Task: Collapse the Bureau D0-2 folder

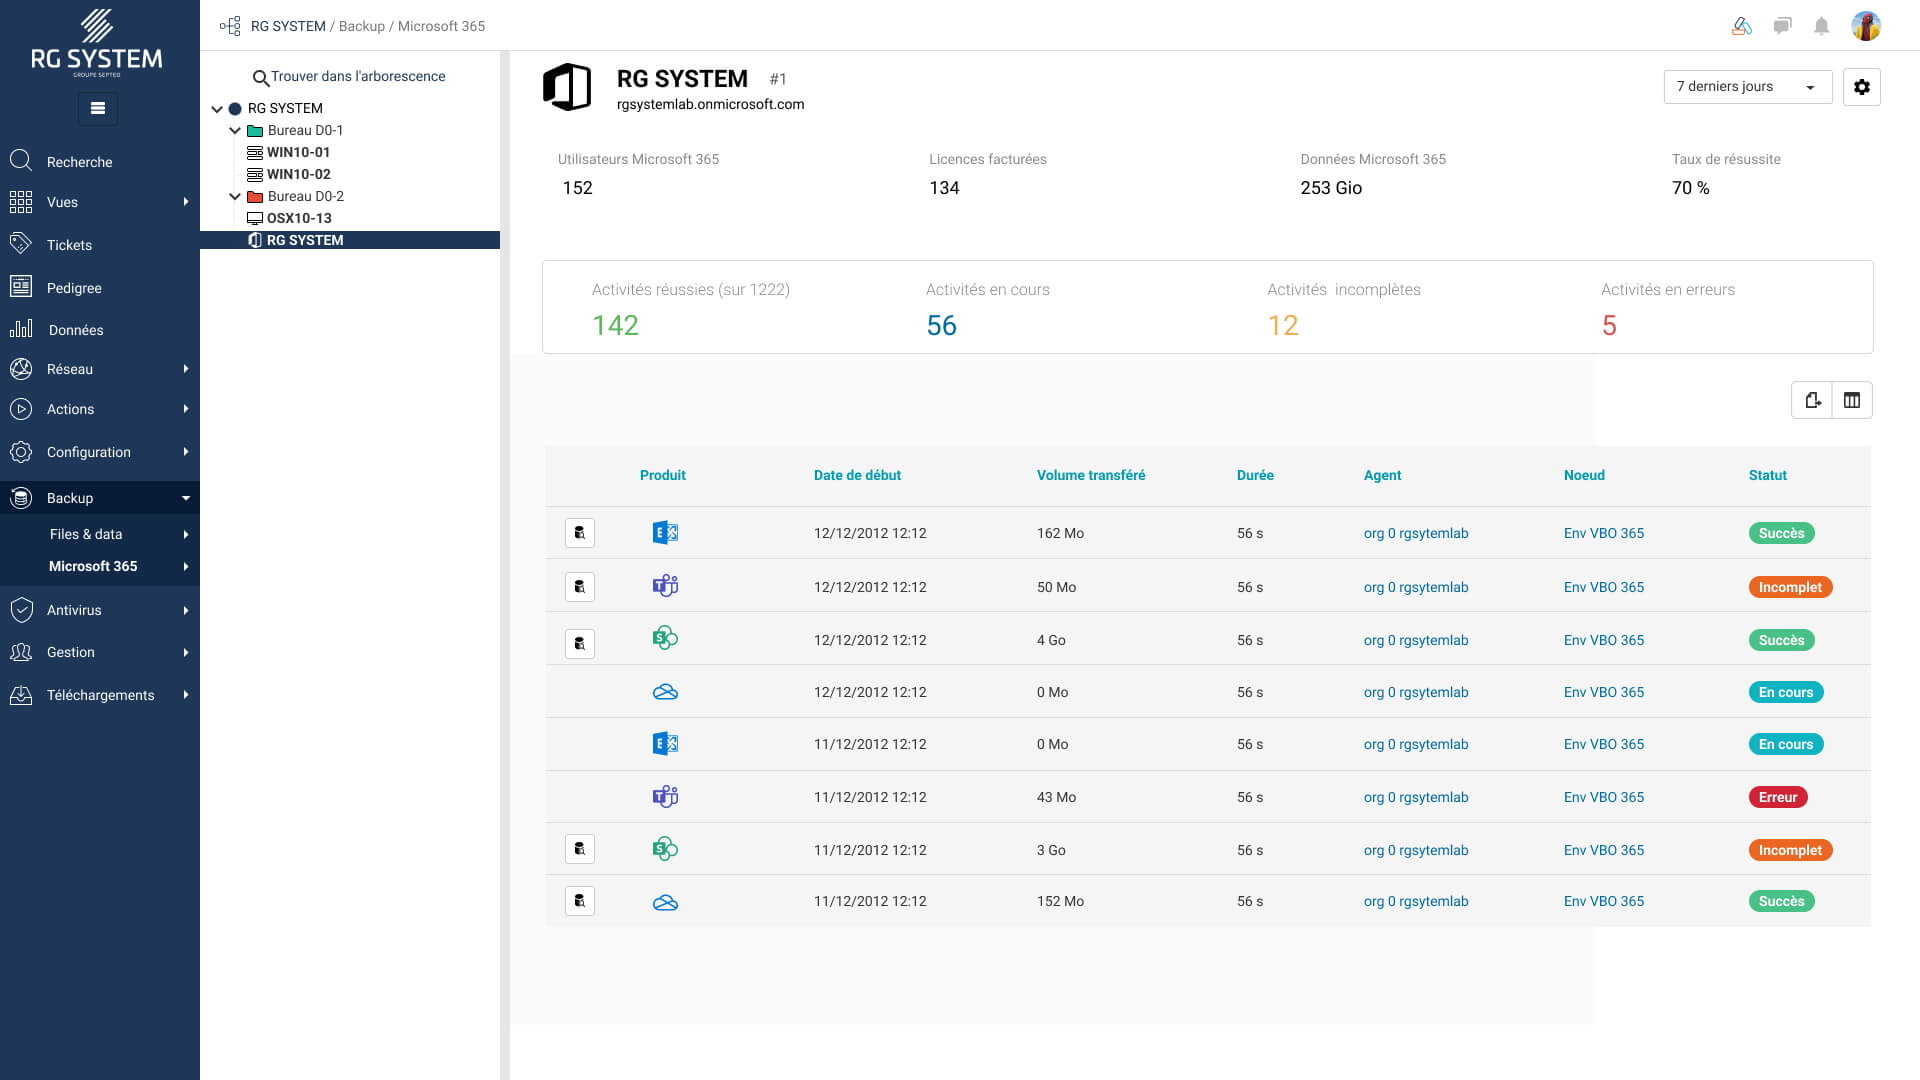Action: [x=235, y=197]
